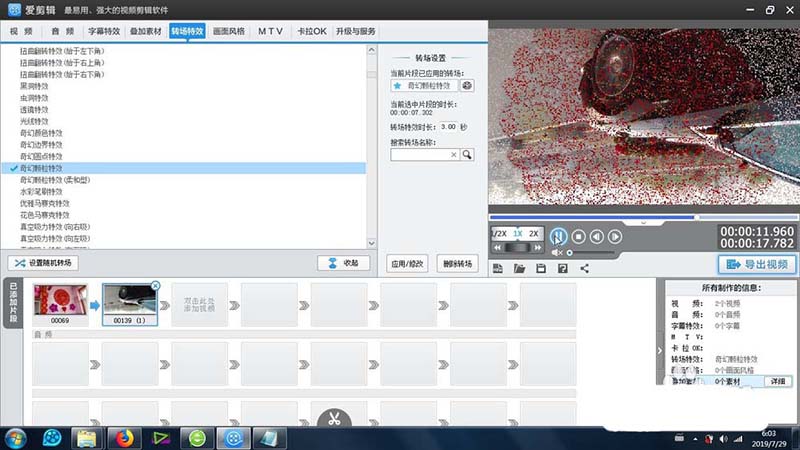This screenshot has height=450, width=800.
Task: Save project with the floppy disk icon
Action: click(x=541, y=268)
